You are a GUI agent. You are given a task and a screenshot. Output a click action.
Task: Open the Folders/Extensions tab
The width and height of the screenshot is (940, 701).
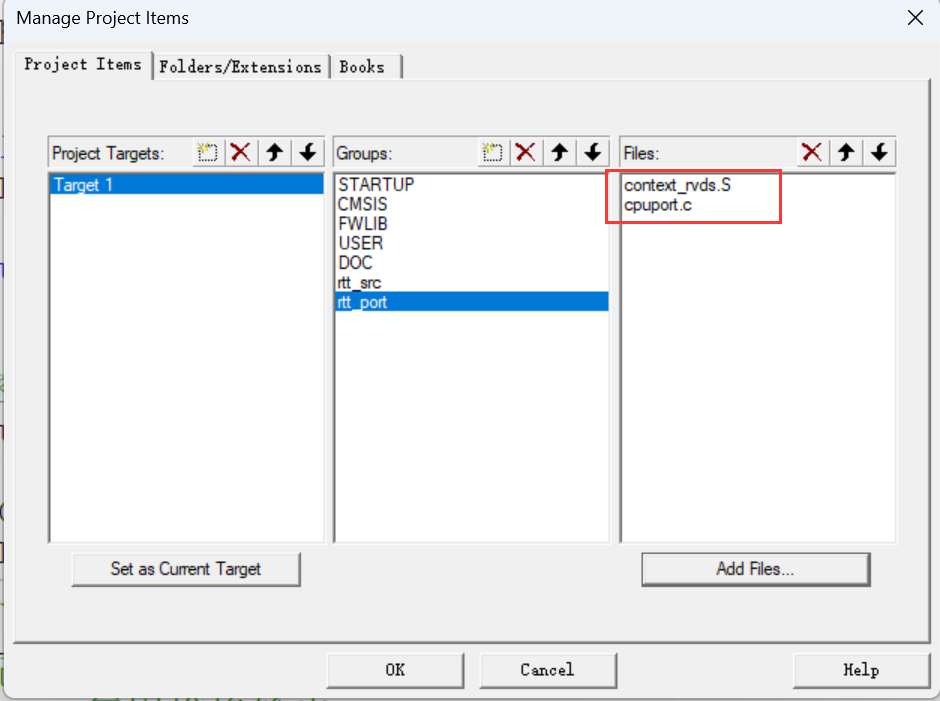[x=240, y=67]
